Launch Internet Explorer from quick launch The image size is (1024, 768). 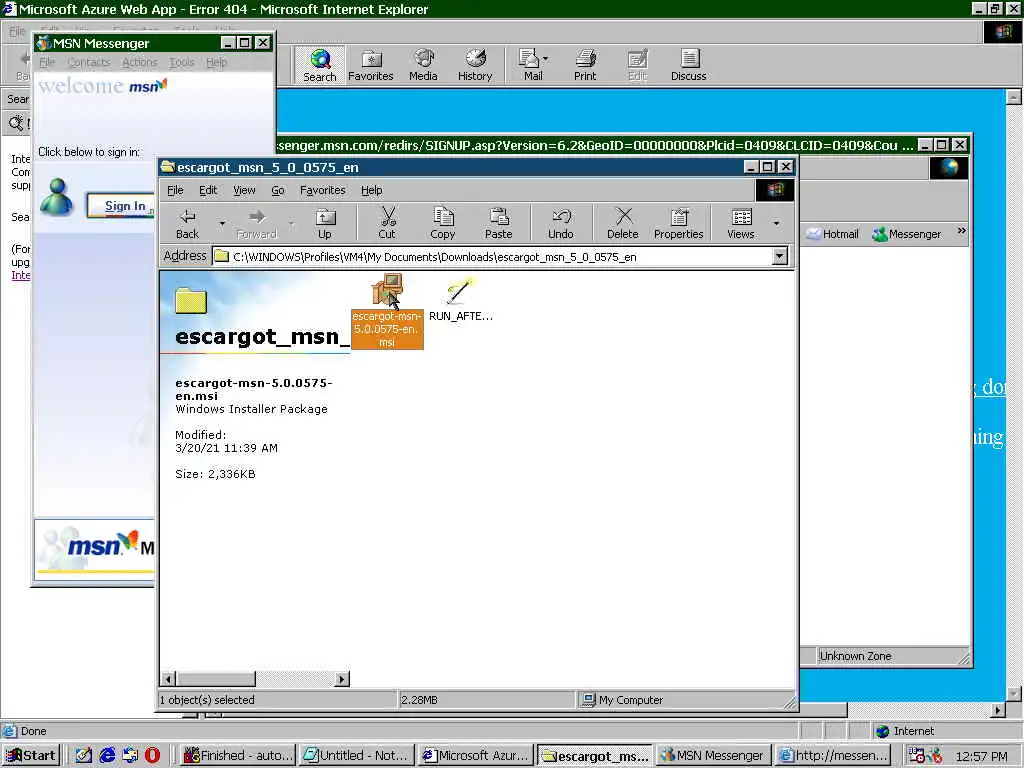point(107,755)
